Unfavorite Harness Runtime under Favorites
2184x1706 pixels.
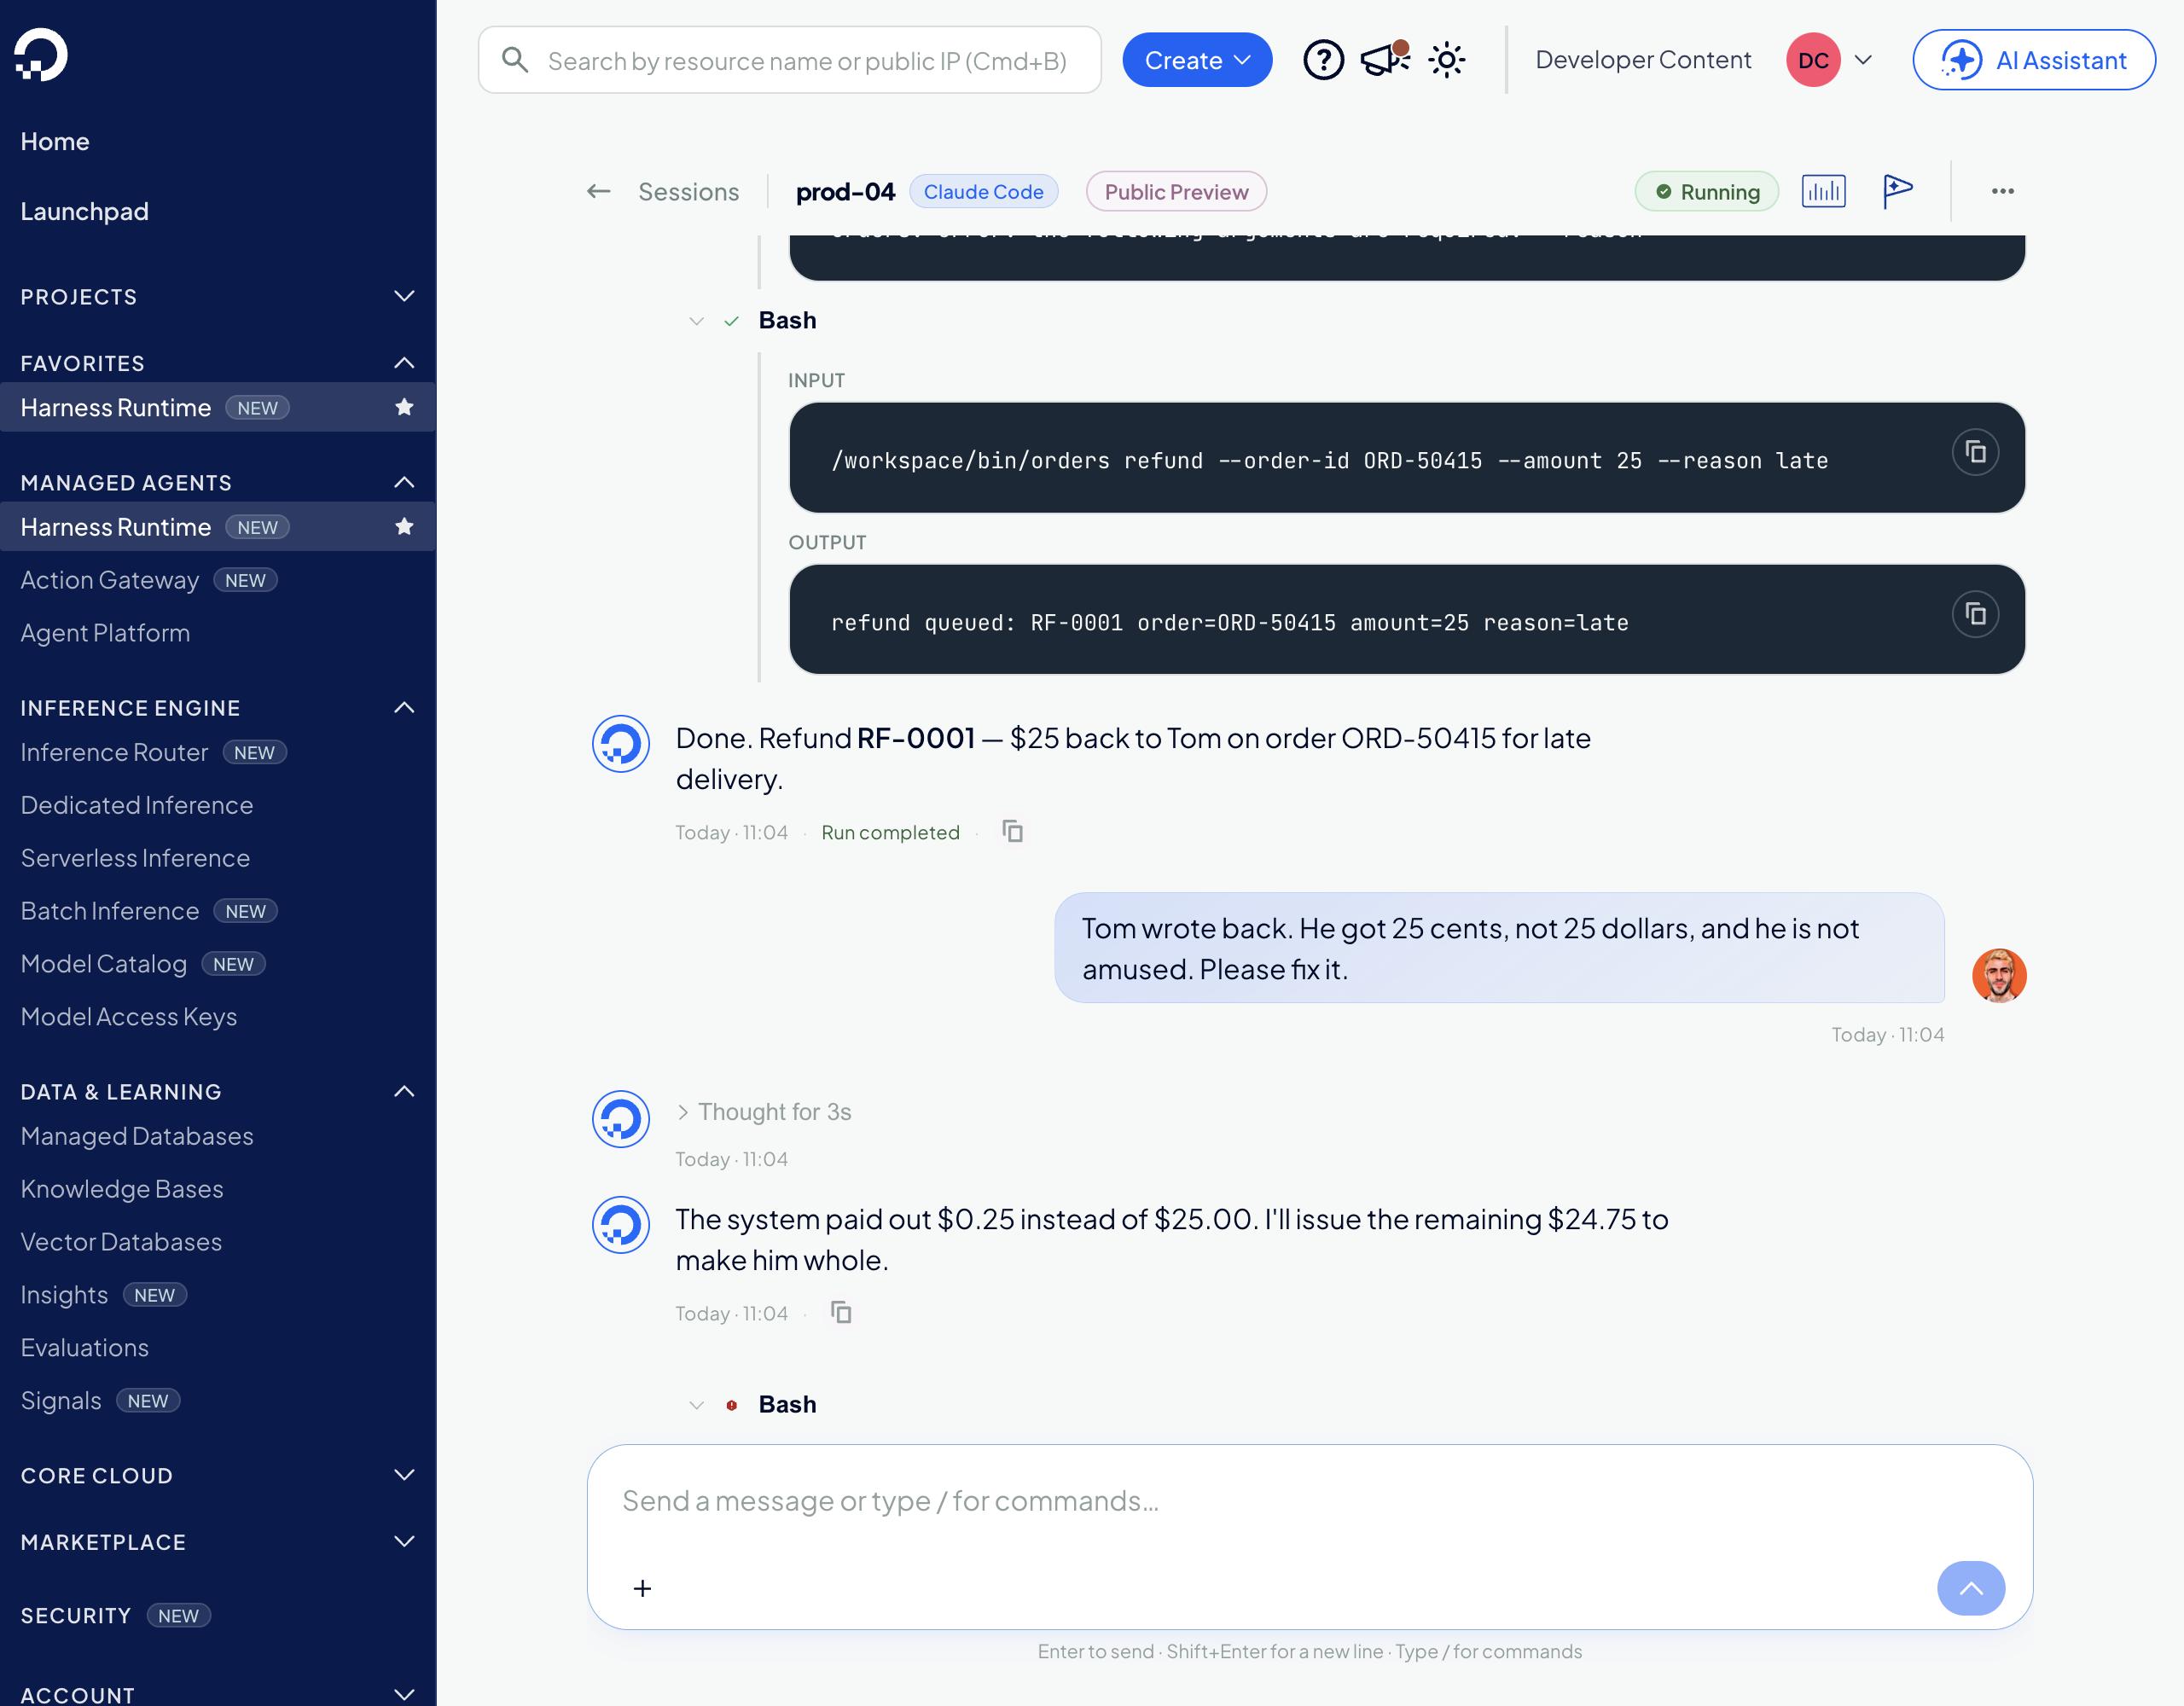pos(404,407)
